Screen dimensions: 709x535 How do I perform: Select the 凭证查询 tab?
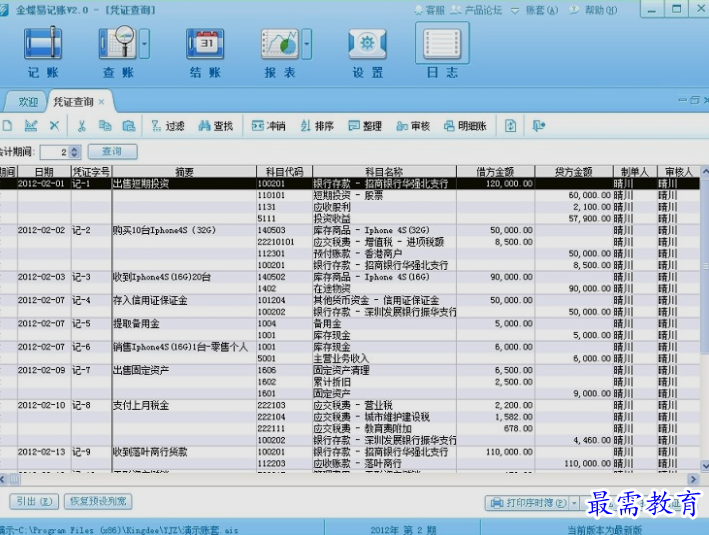[x=73, y=102]
